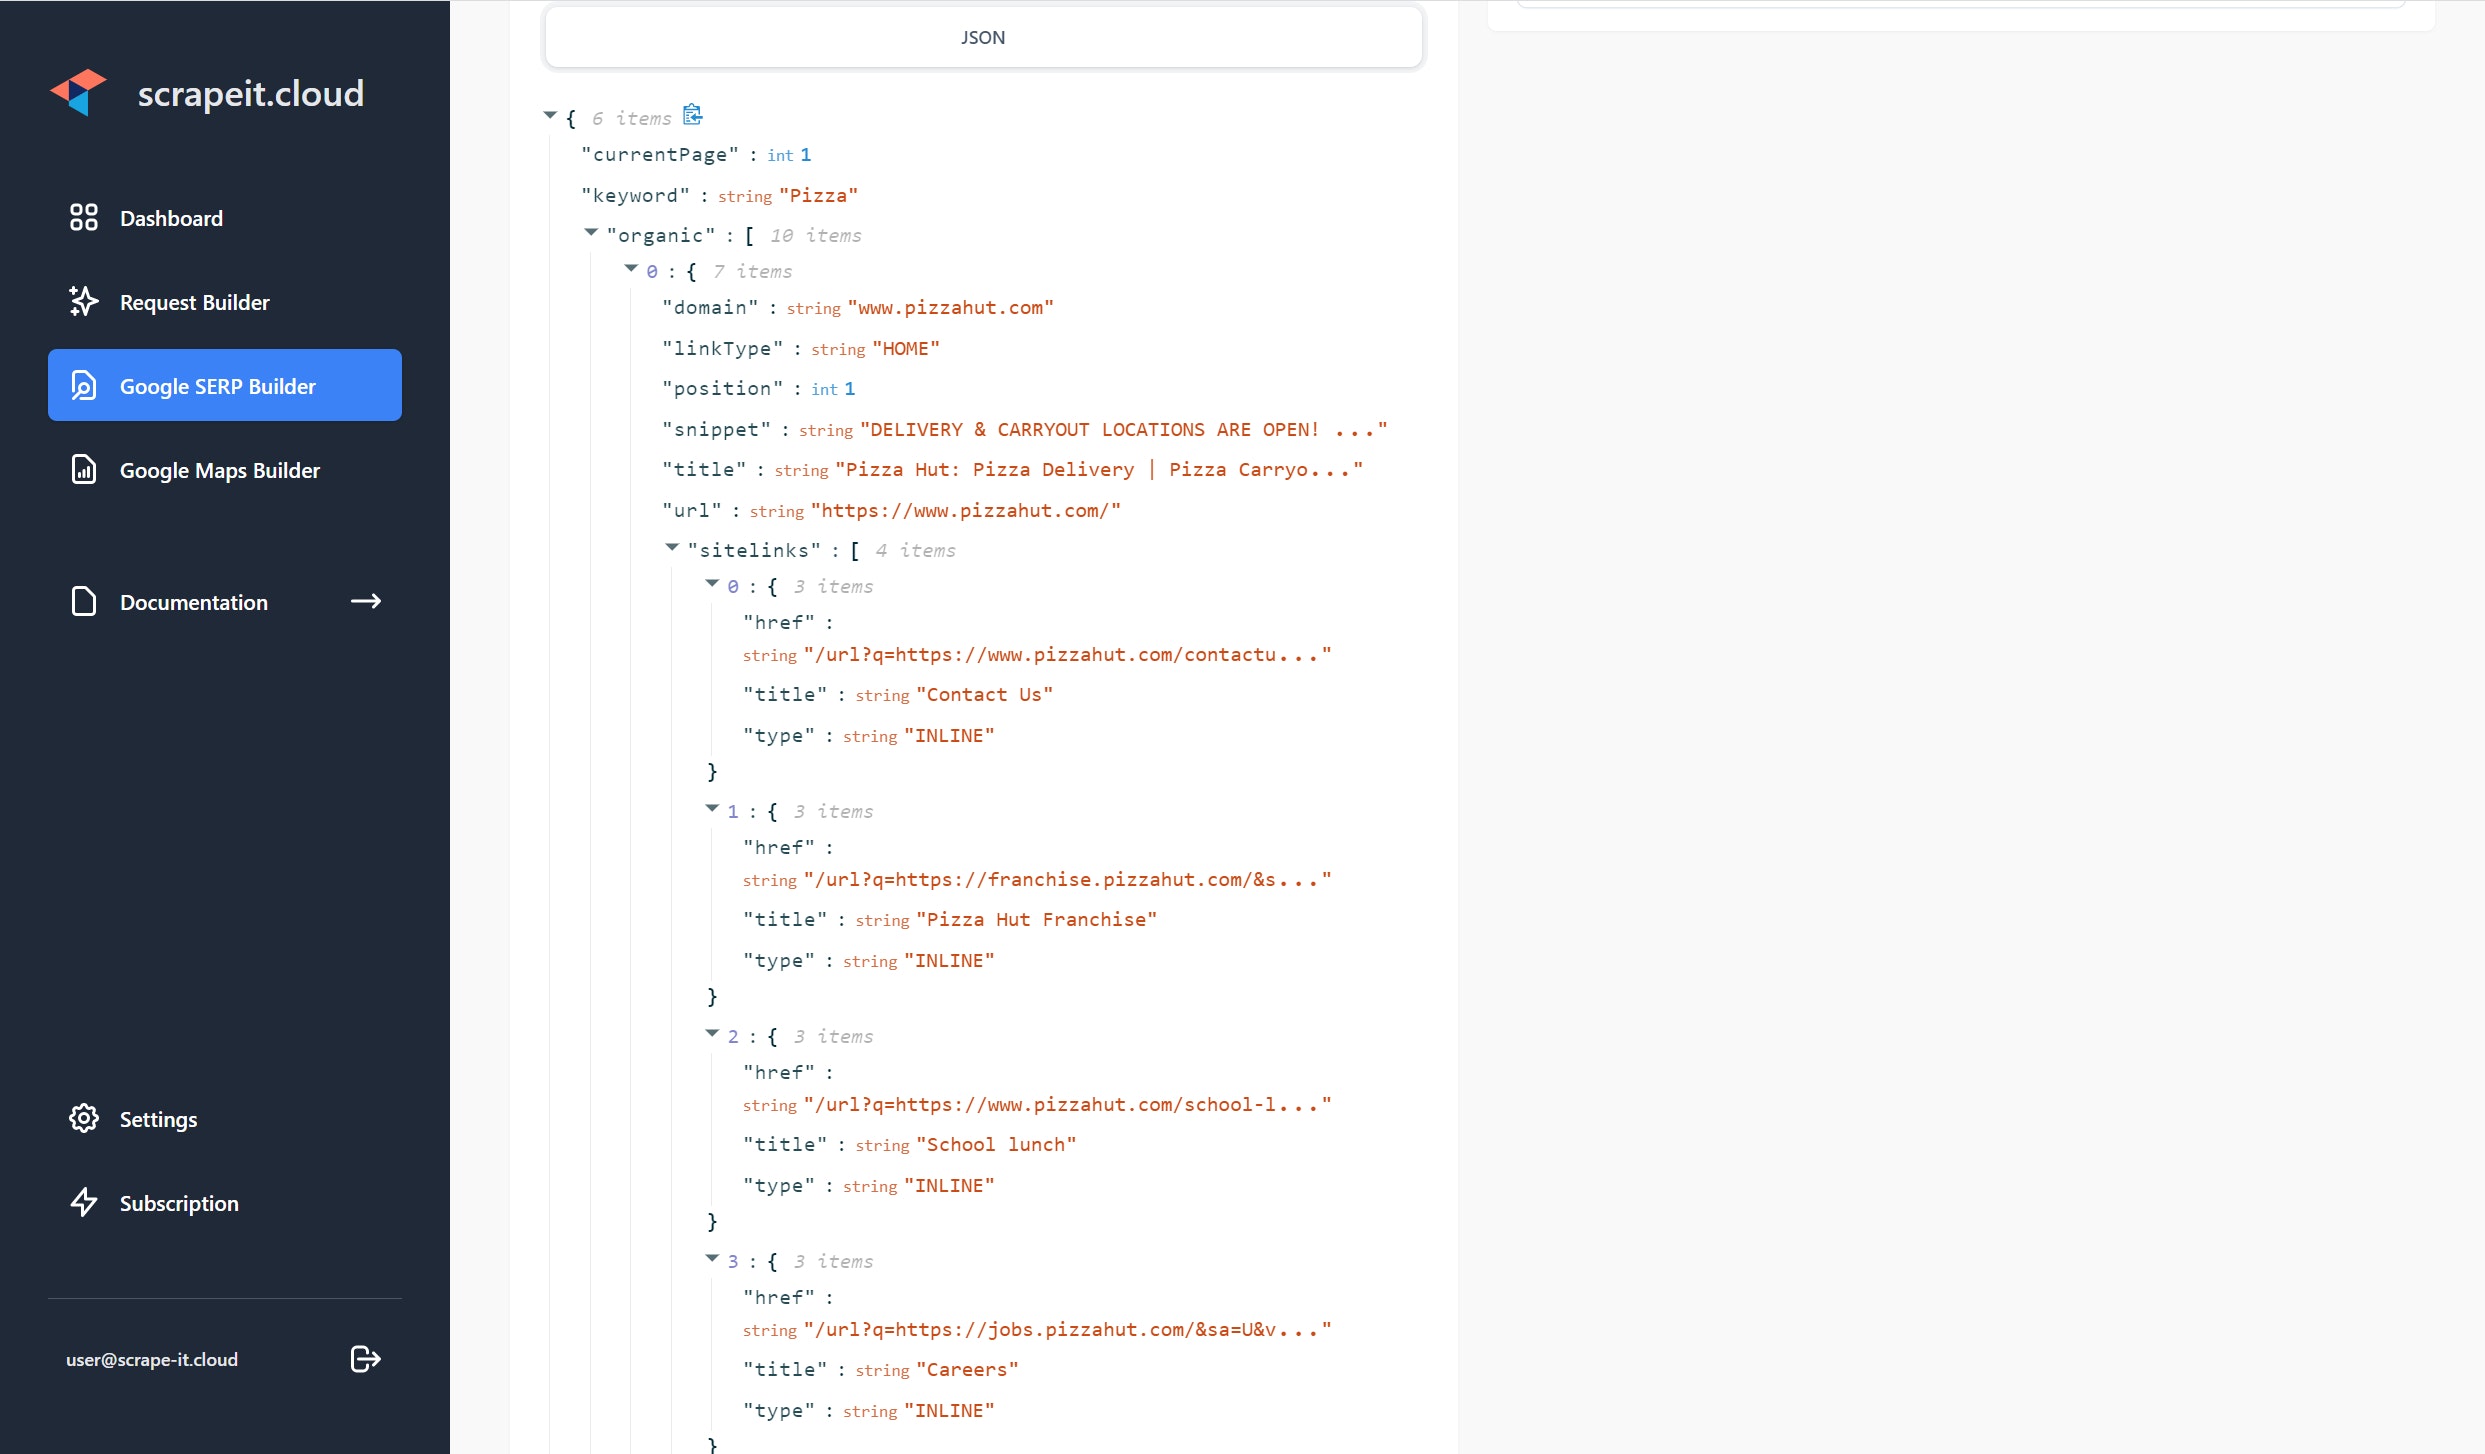Image resolution: width=2485 pixels, height=1454 pixels.
Task: Click the jobs.pizzahut.com href value
Action: click(x=1068, y=1329)
